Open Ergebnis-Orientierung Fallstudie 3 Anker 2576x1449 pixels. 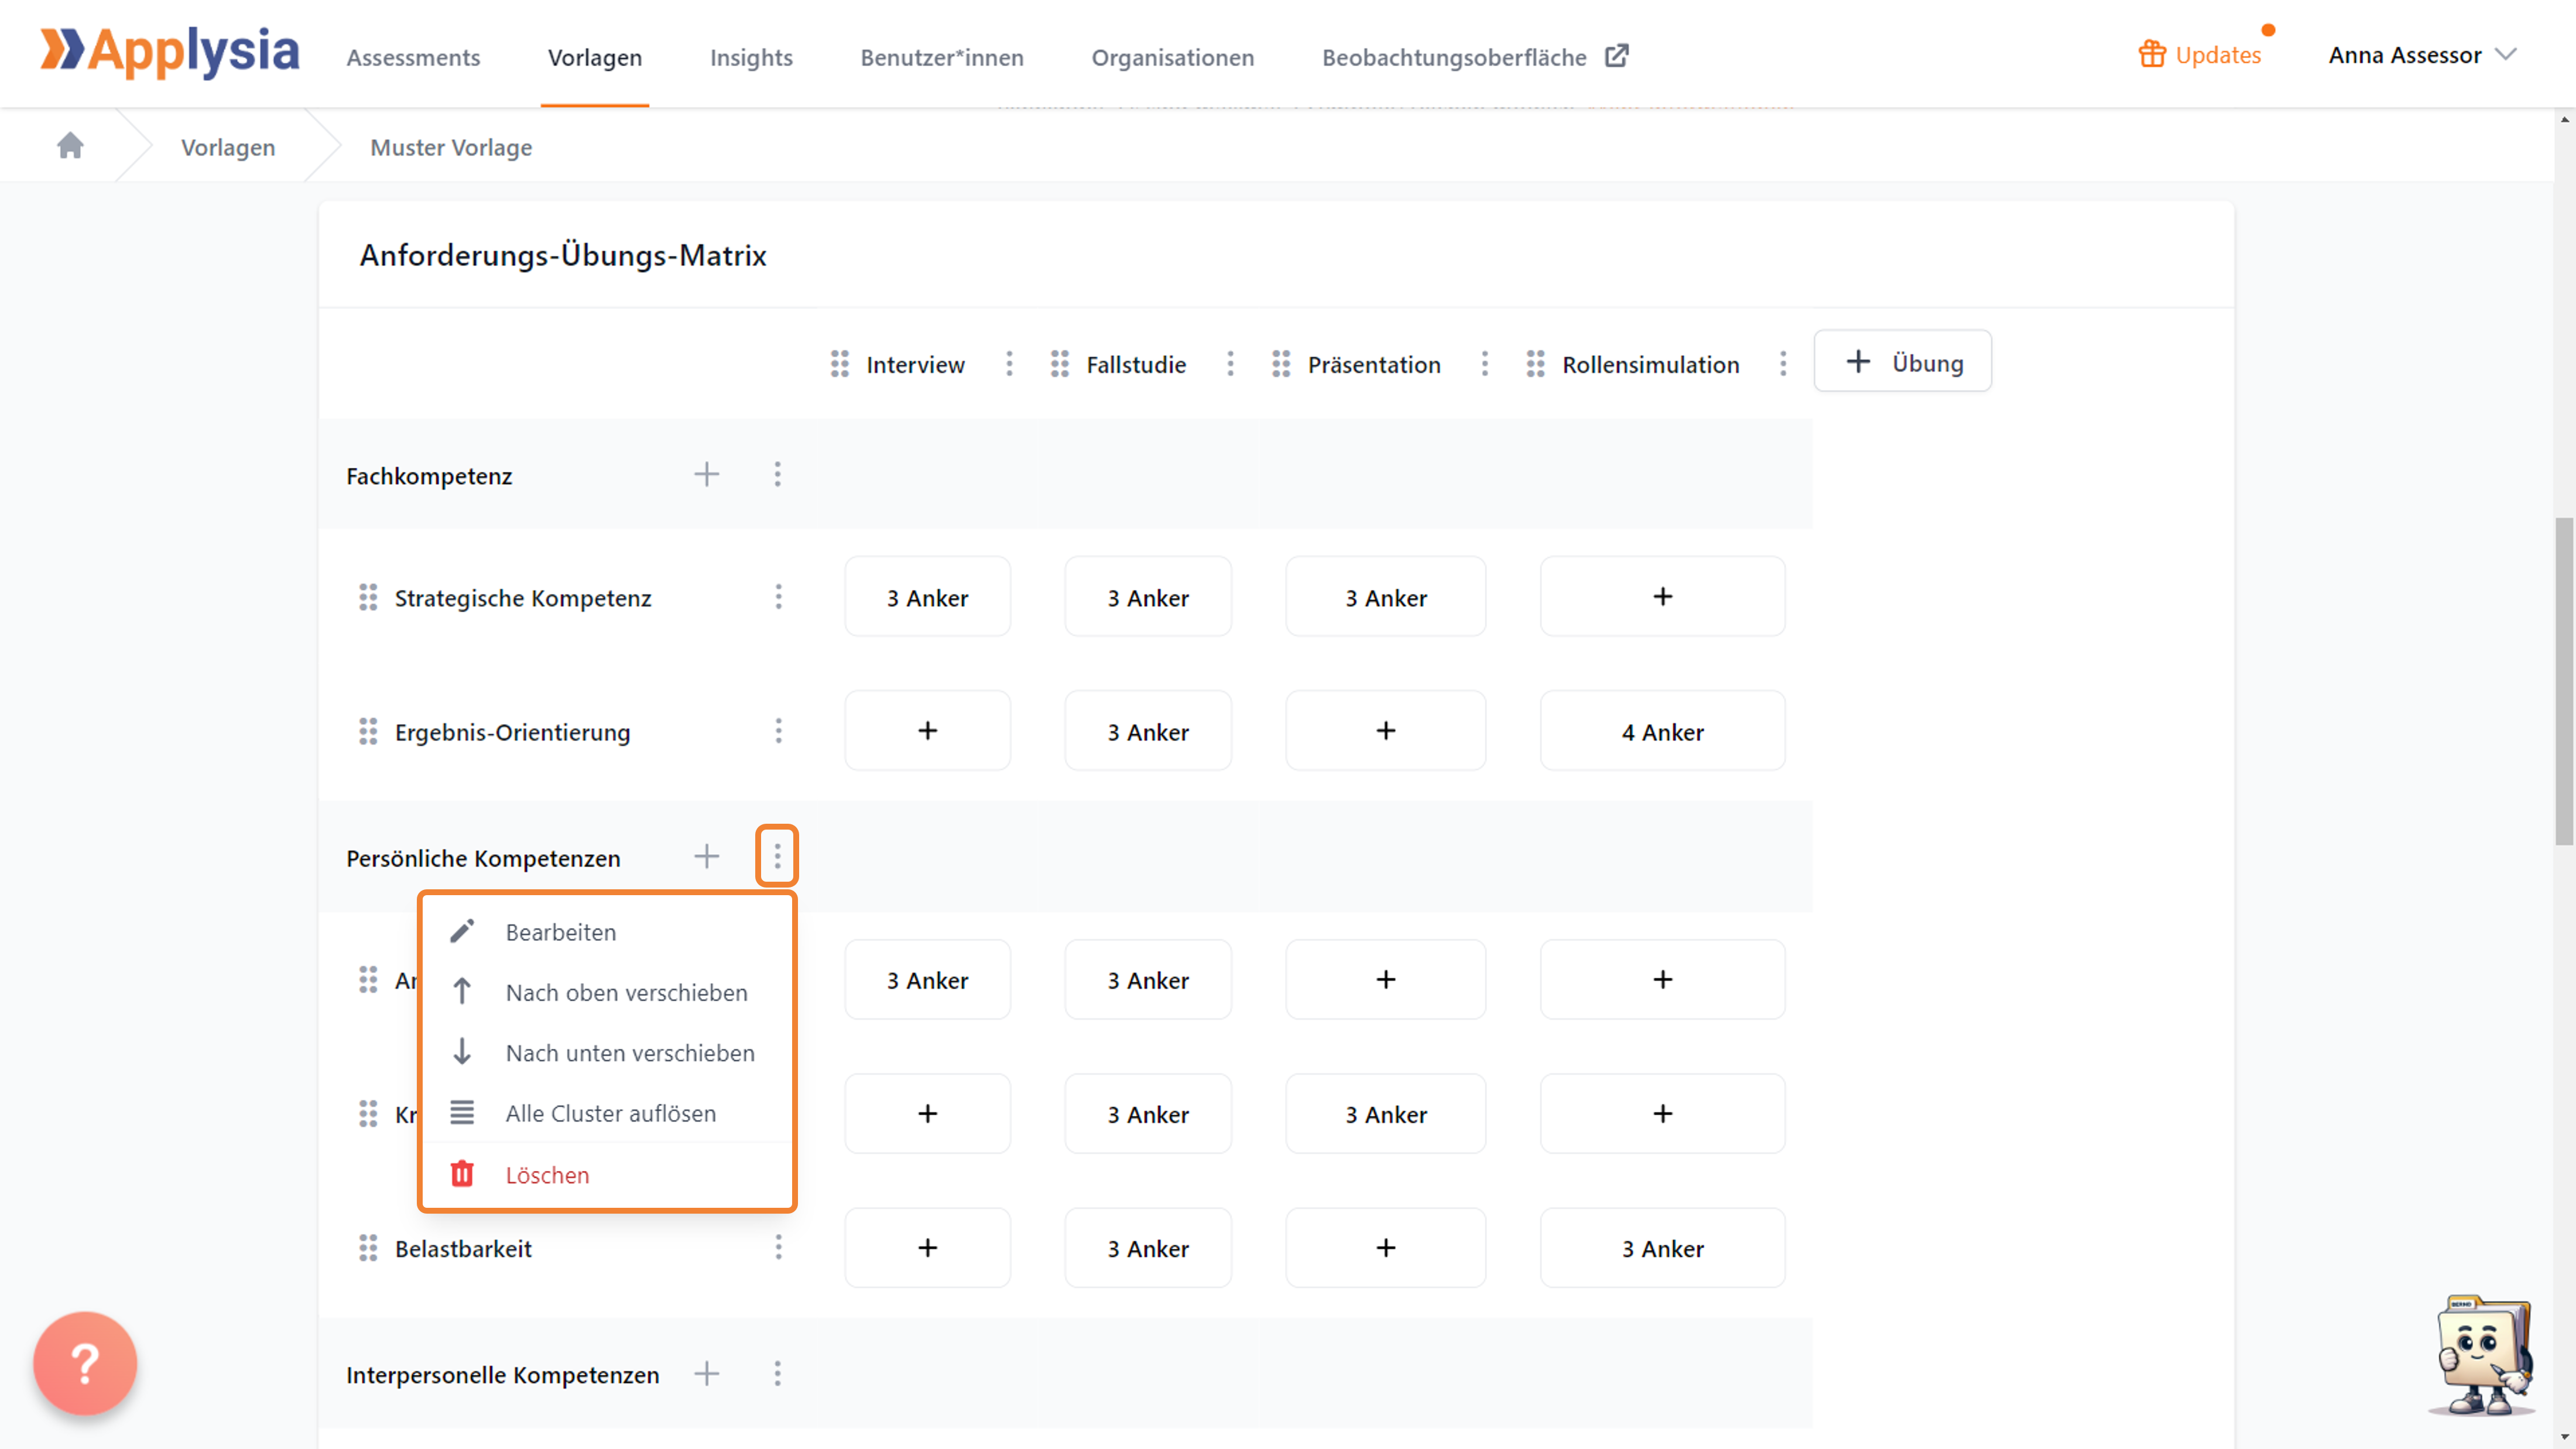tap(1148, 731)
